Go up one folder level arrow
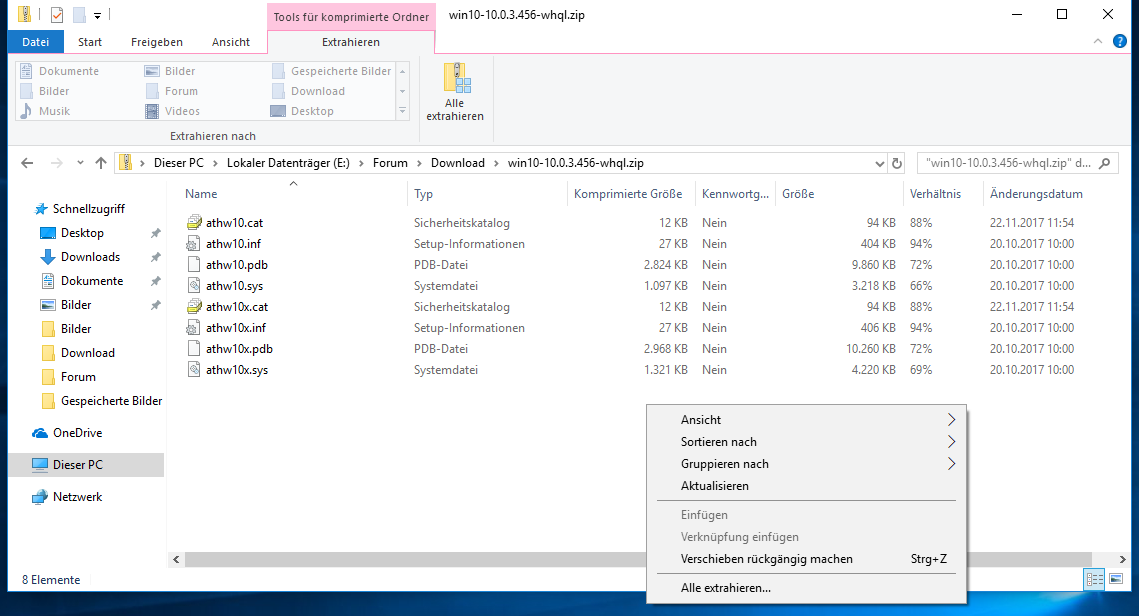Viewport: 1139px width, 616px height. click(x=101, y=163)
